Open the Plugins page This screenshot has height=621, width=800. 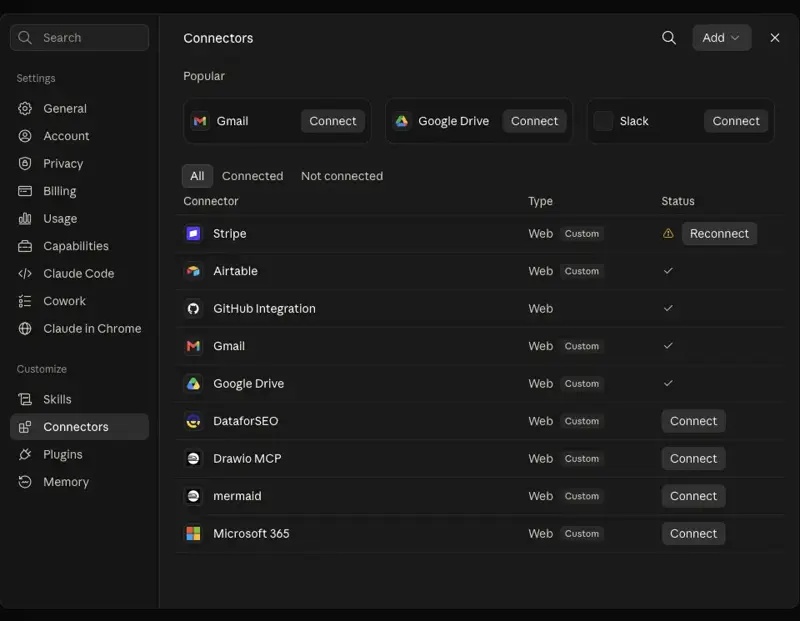80,455
